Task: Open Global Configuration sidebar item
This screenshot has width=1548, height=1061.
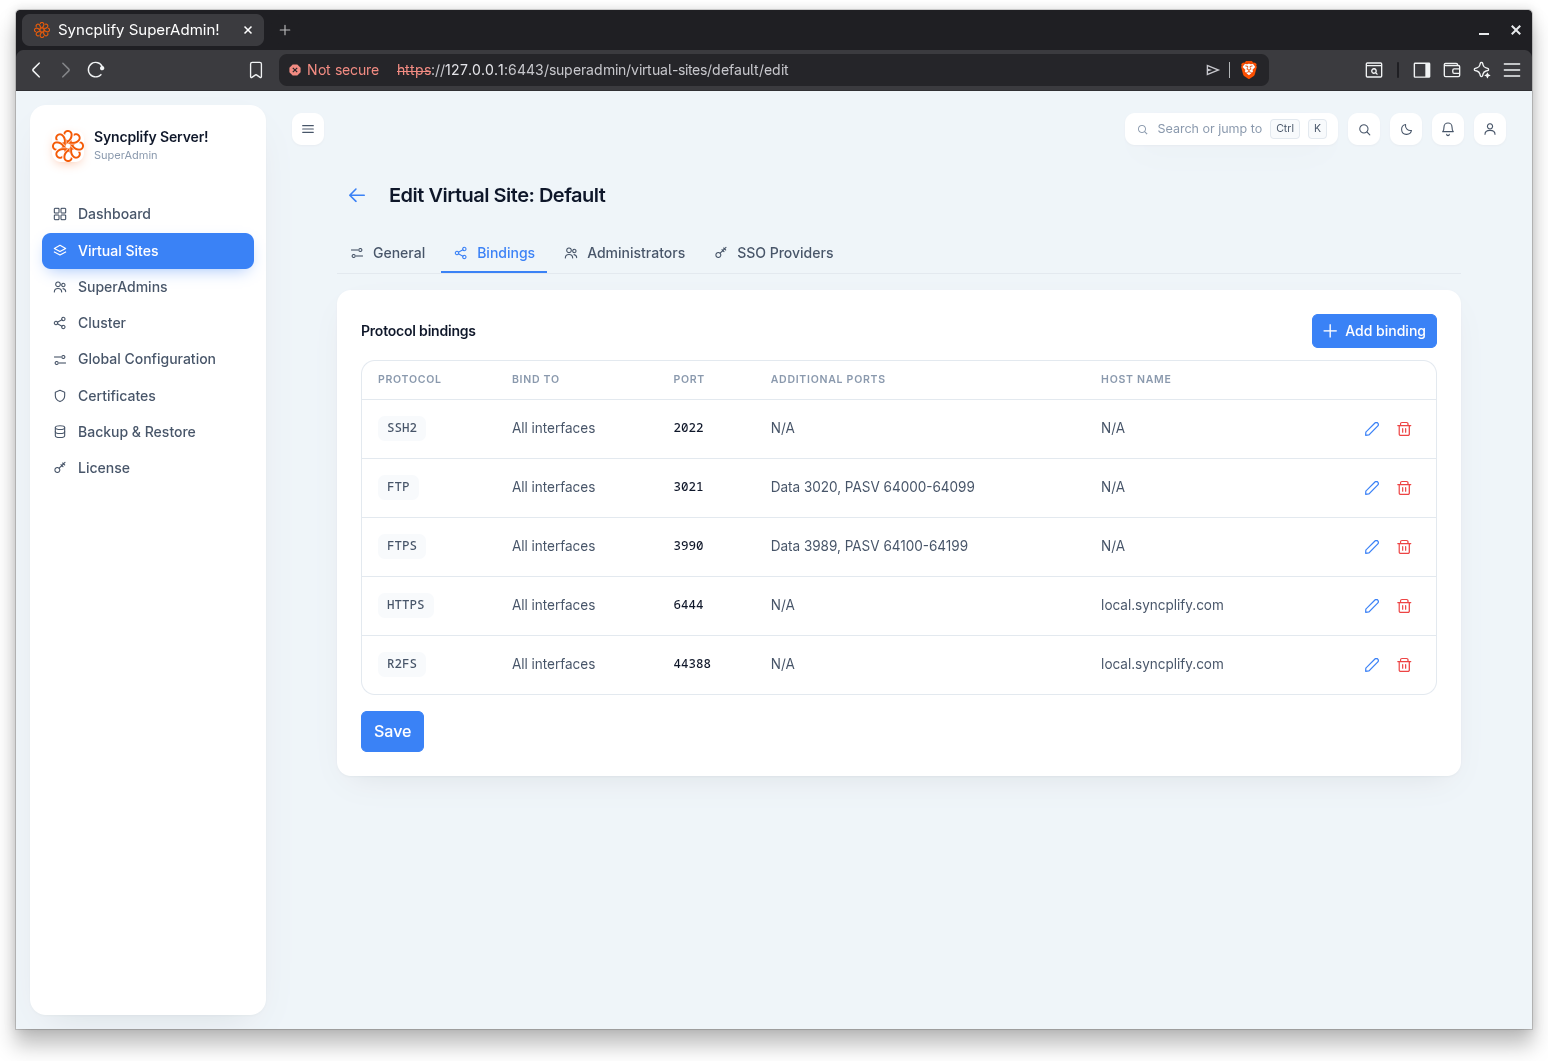Action: [x=148, y=359]
